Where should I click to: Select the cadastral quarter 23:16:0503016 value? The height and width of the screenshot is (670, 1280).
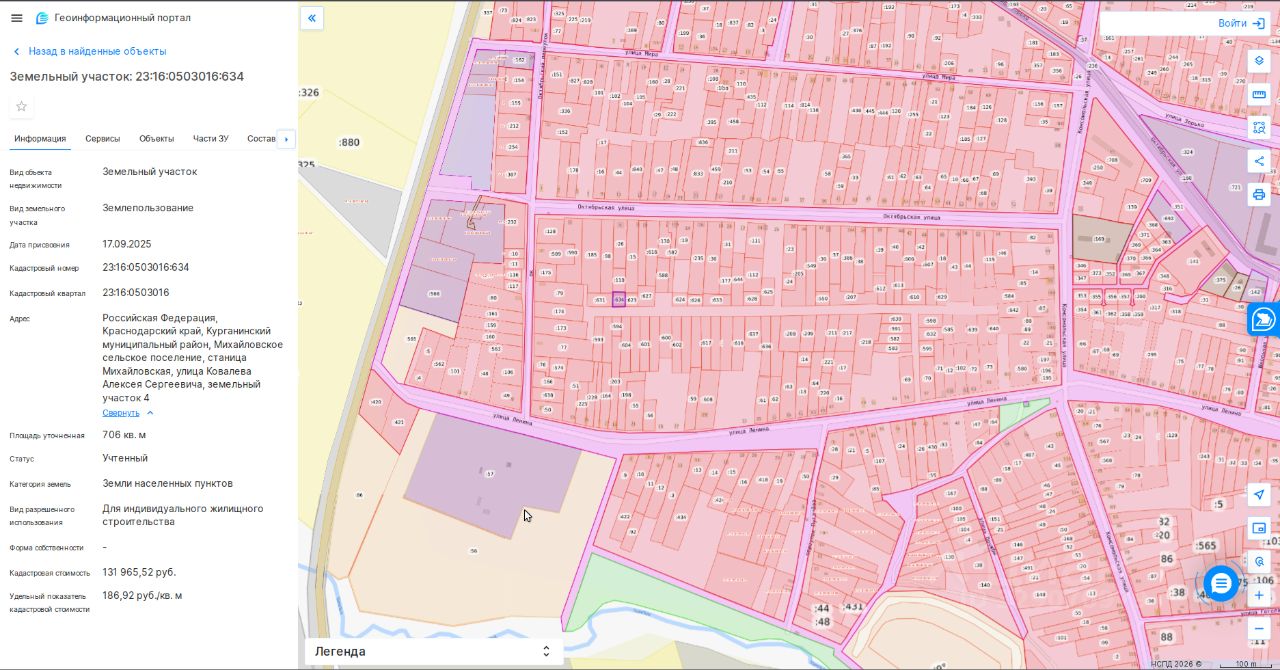136,292
